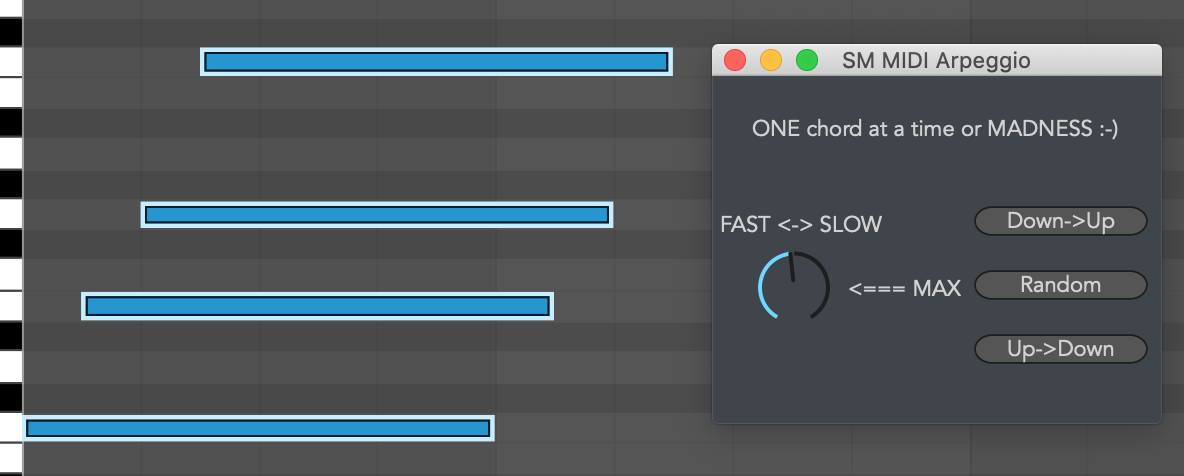Click the 'ONE chord at a time' text
This screenshot has height=476, width=1184.
[x=935, y=129]
